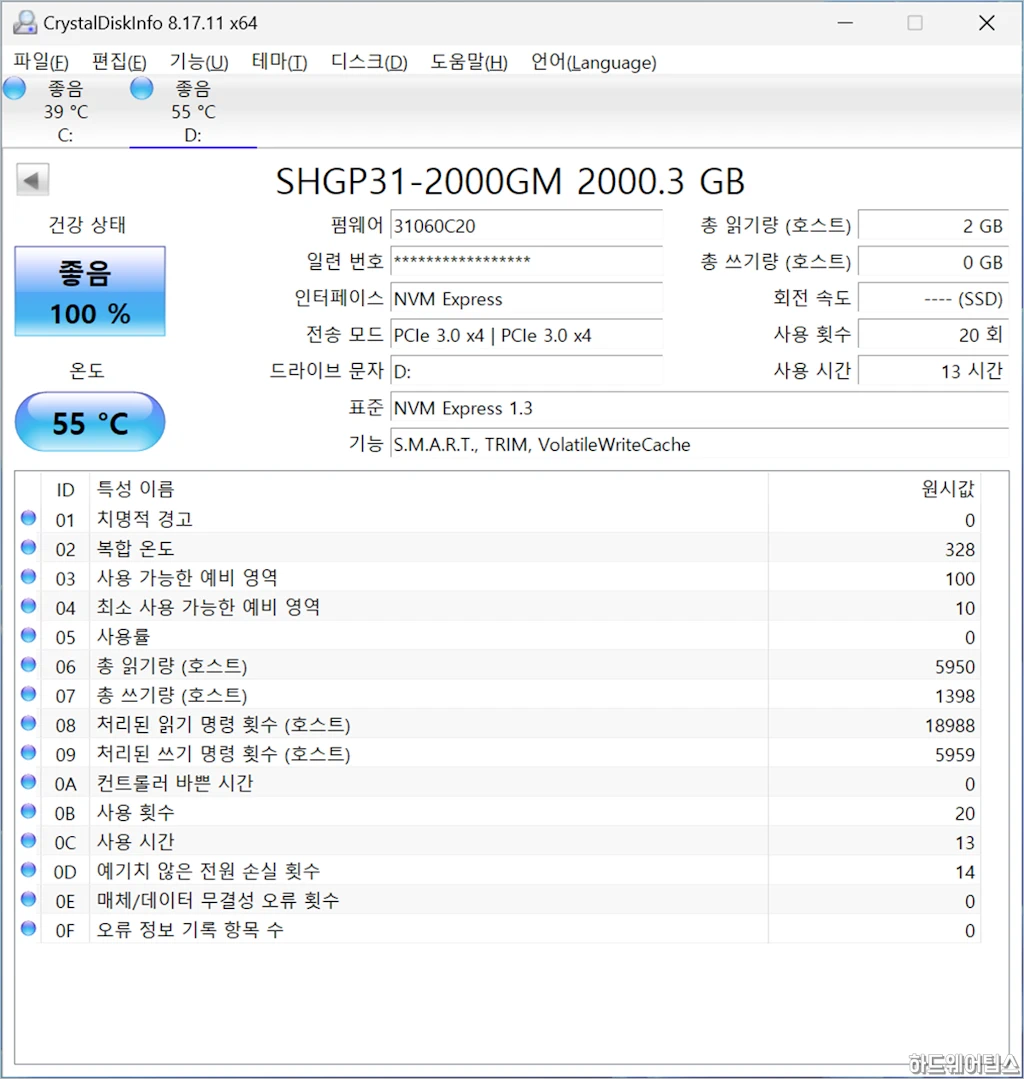
Task: Click status dot for 0B 사용 횟수
Action: (x=28, y=812)
